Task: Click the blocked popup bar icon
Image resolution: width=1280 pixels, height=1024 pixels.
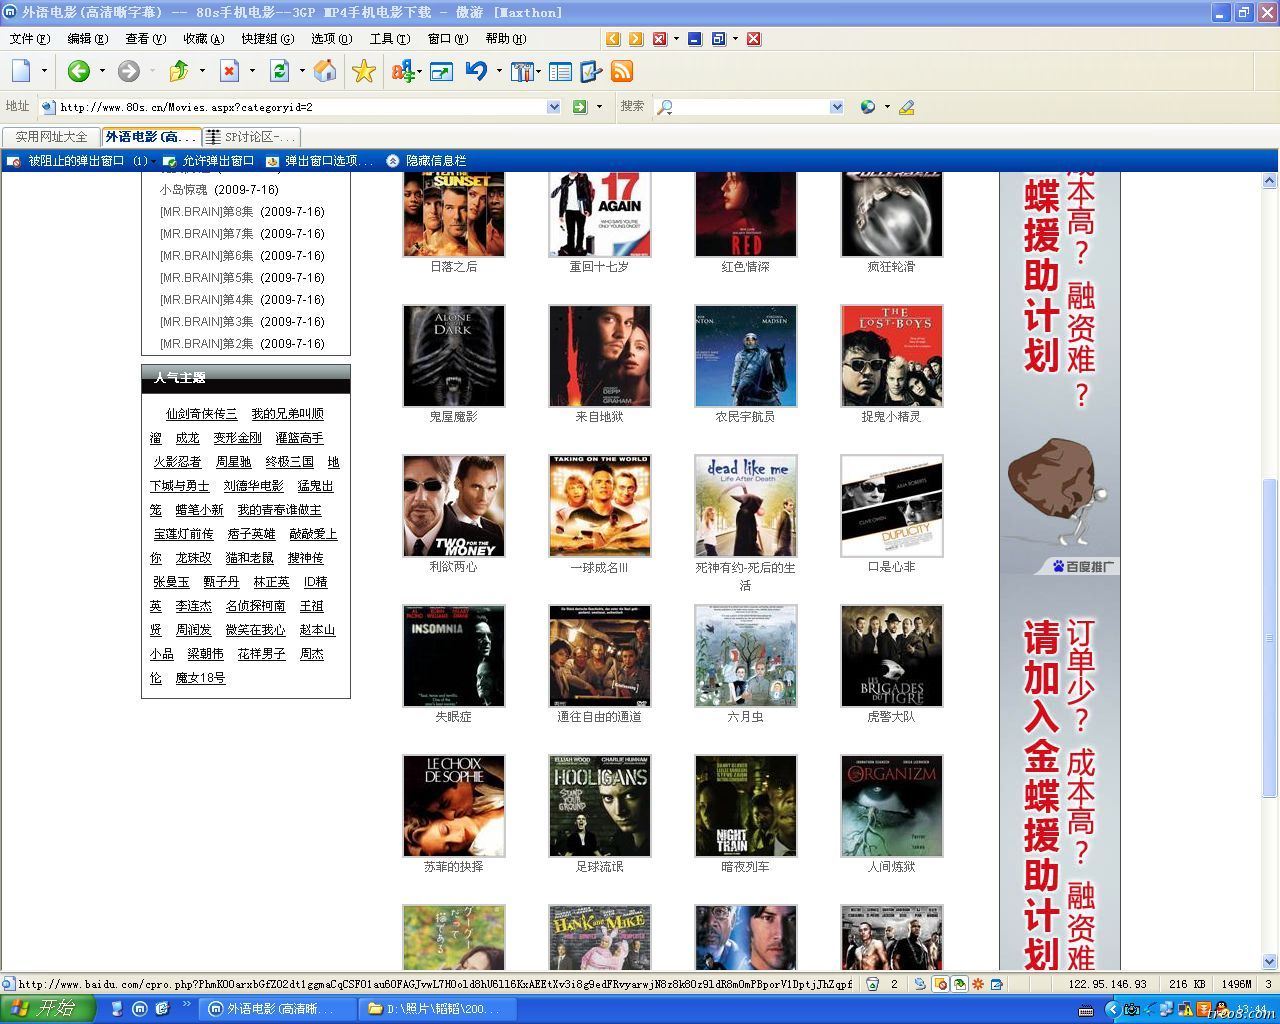Action: 13,161
